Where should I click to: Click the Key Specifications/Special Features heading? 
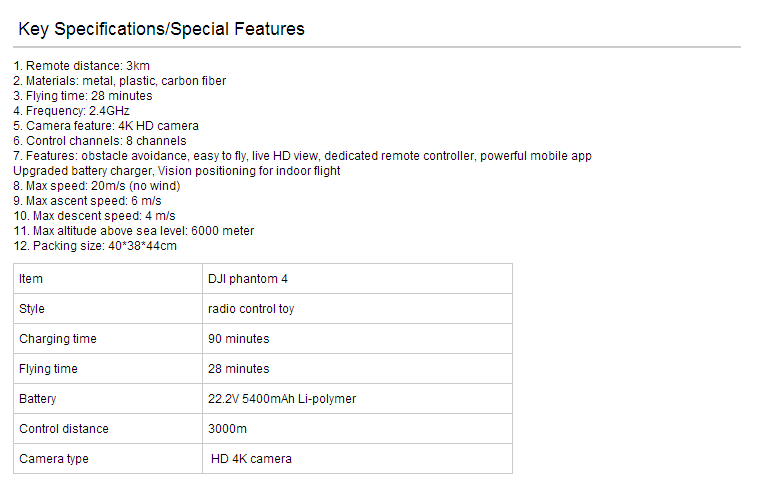pos(161,29)
